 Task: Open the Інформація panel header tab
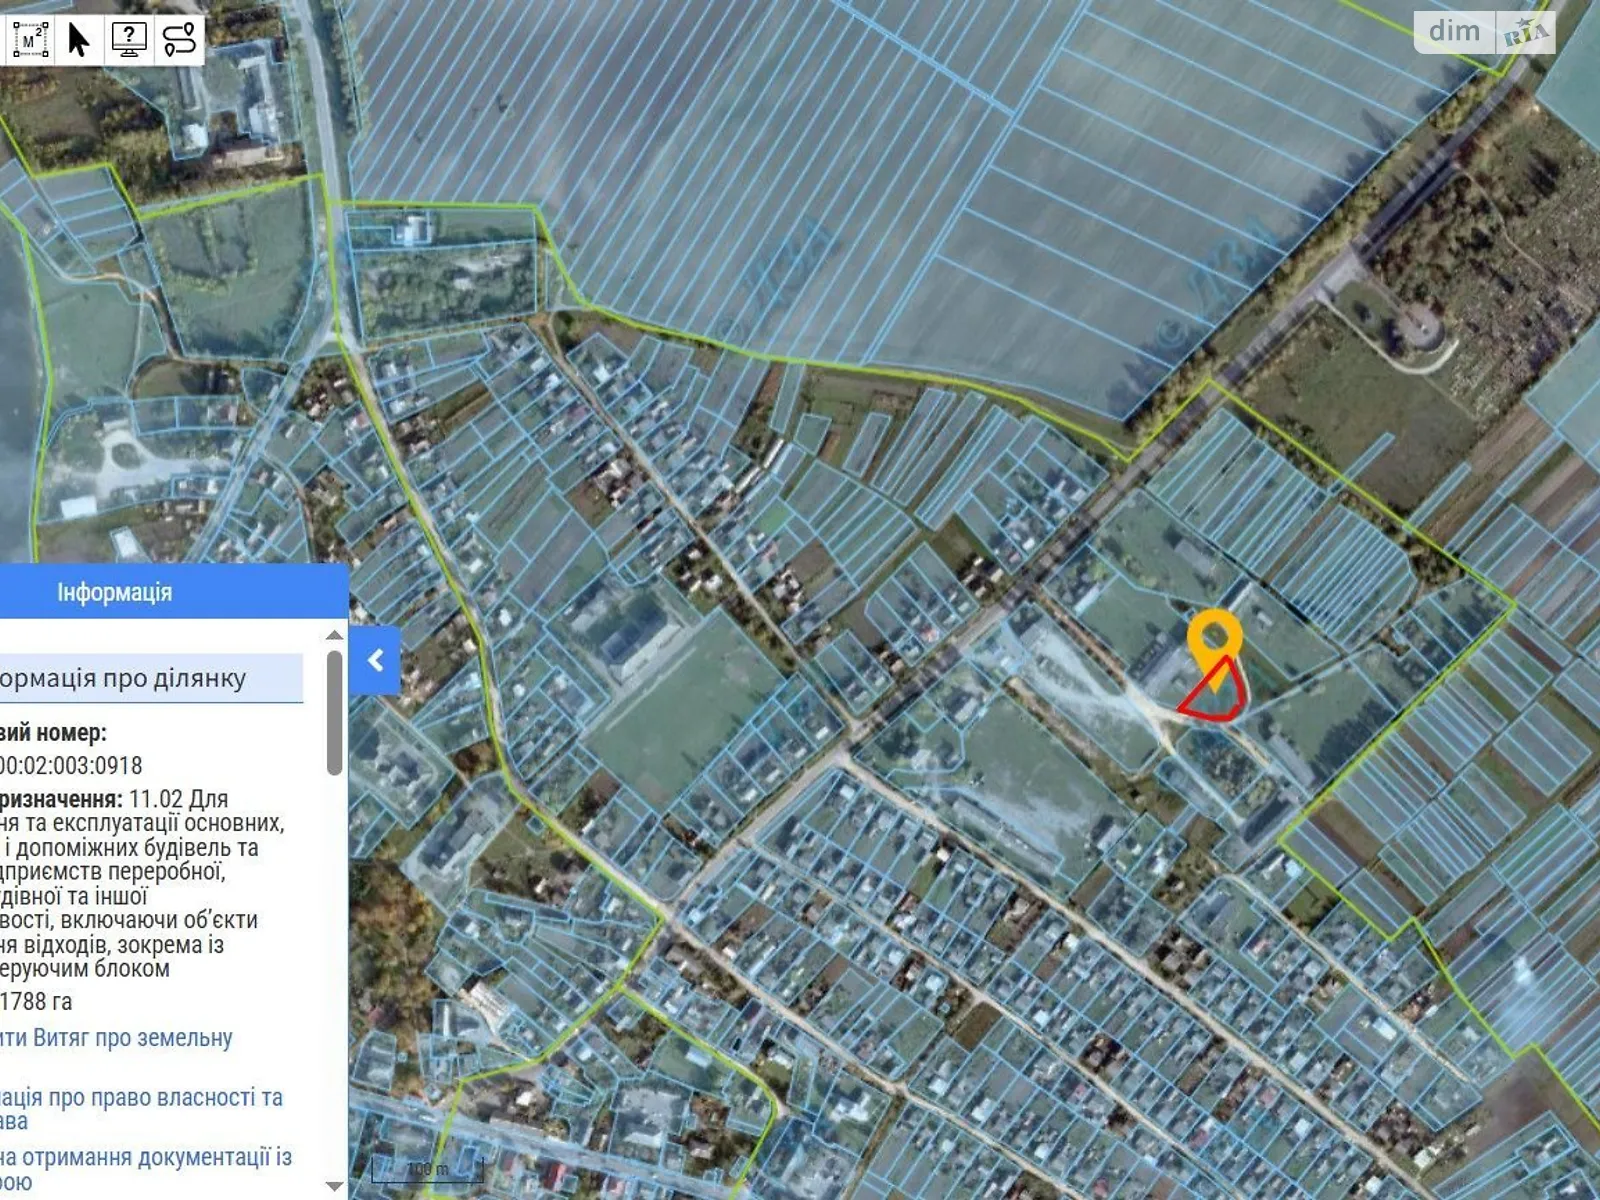(114, 592)
